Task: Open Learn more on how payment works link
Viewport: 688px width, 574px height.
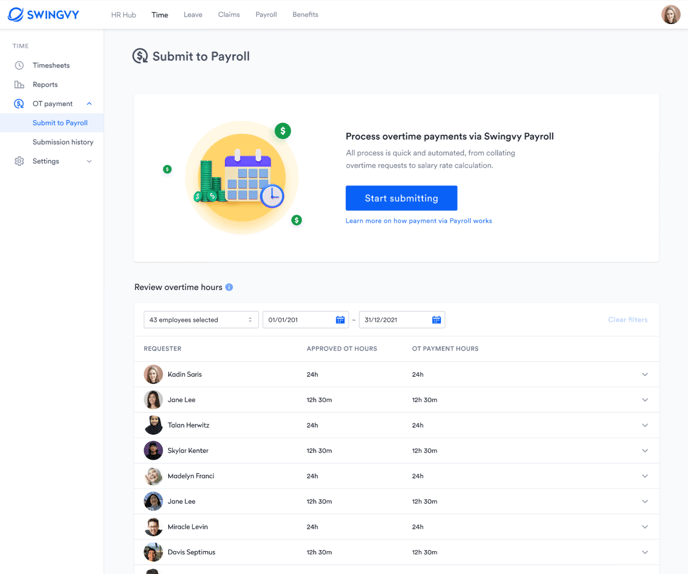Action: point(419,221)
